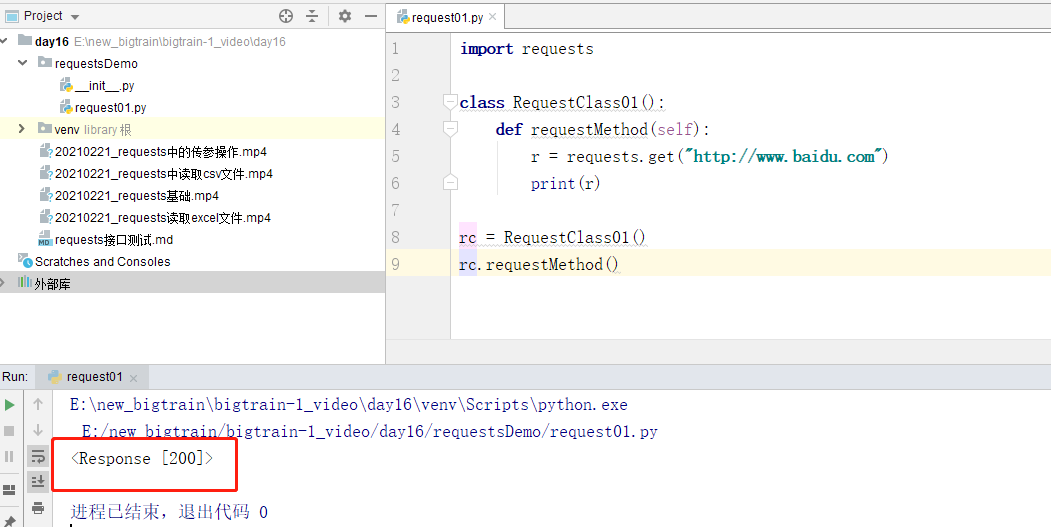Rerun request01 with green play icon
This screenshot has height=527, width=1051.
9,404
